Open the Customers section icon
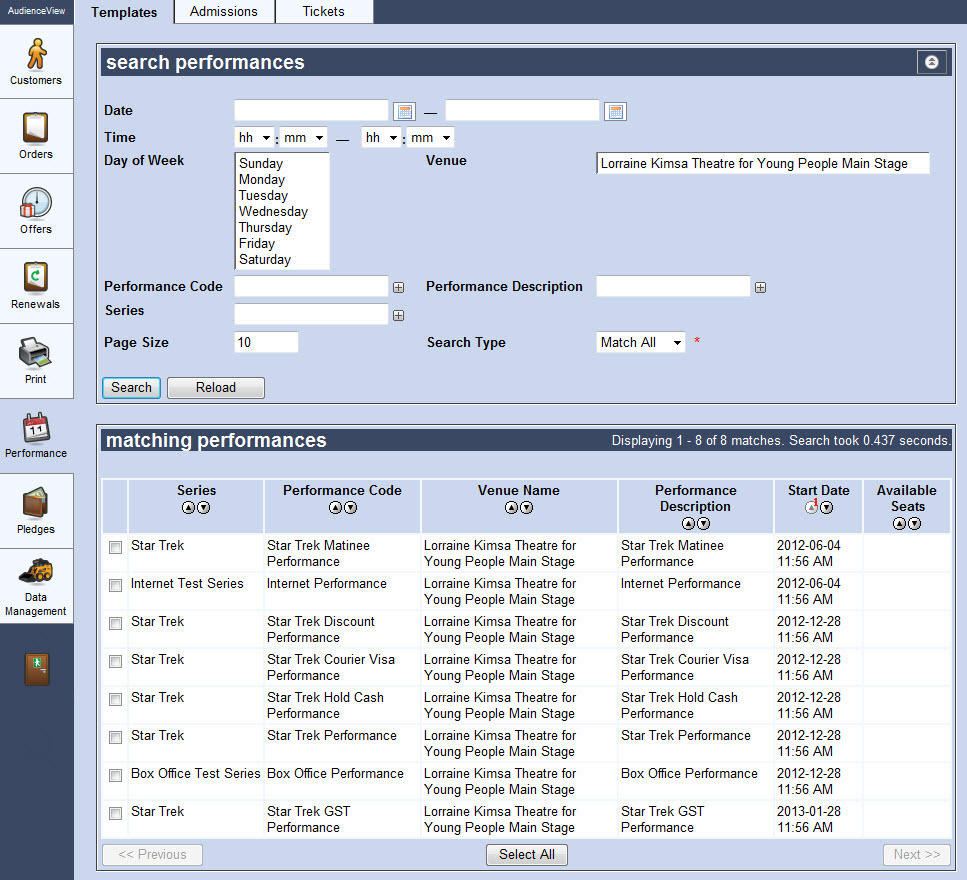This screenshot has height=880, width=967. tap(36, 54)
